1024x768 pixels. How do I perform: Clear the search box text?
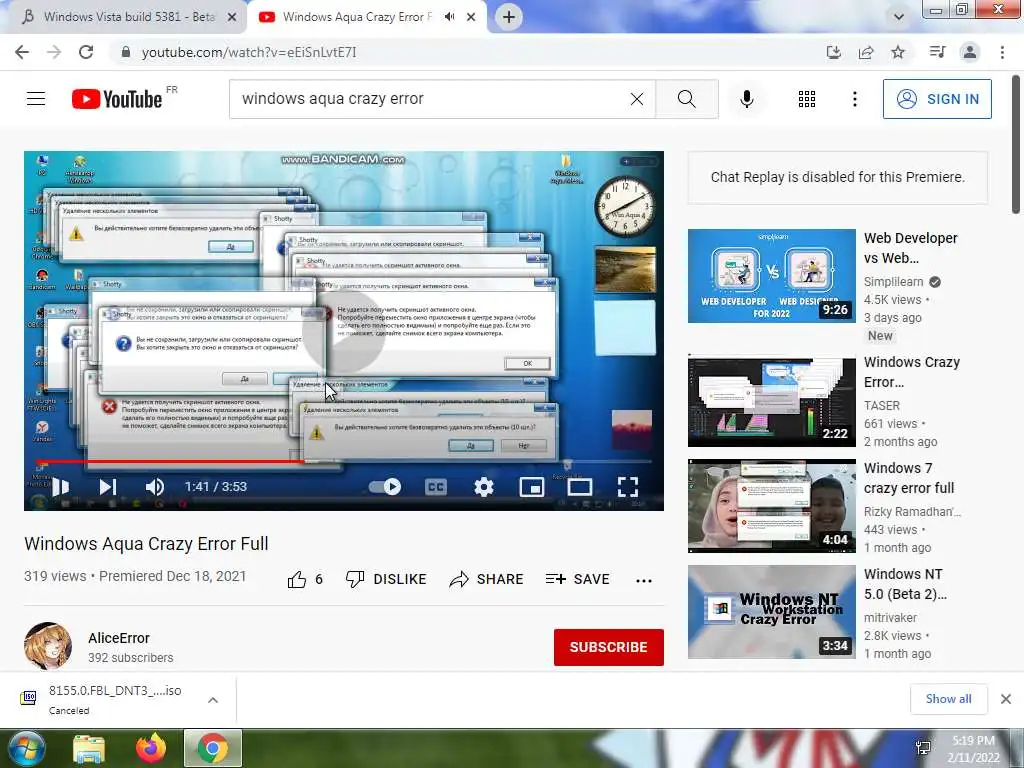coord(637,99)
